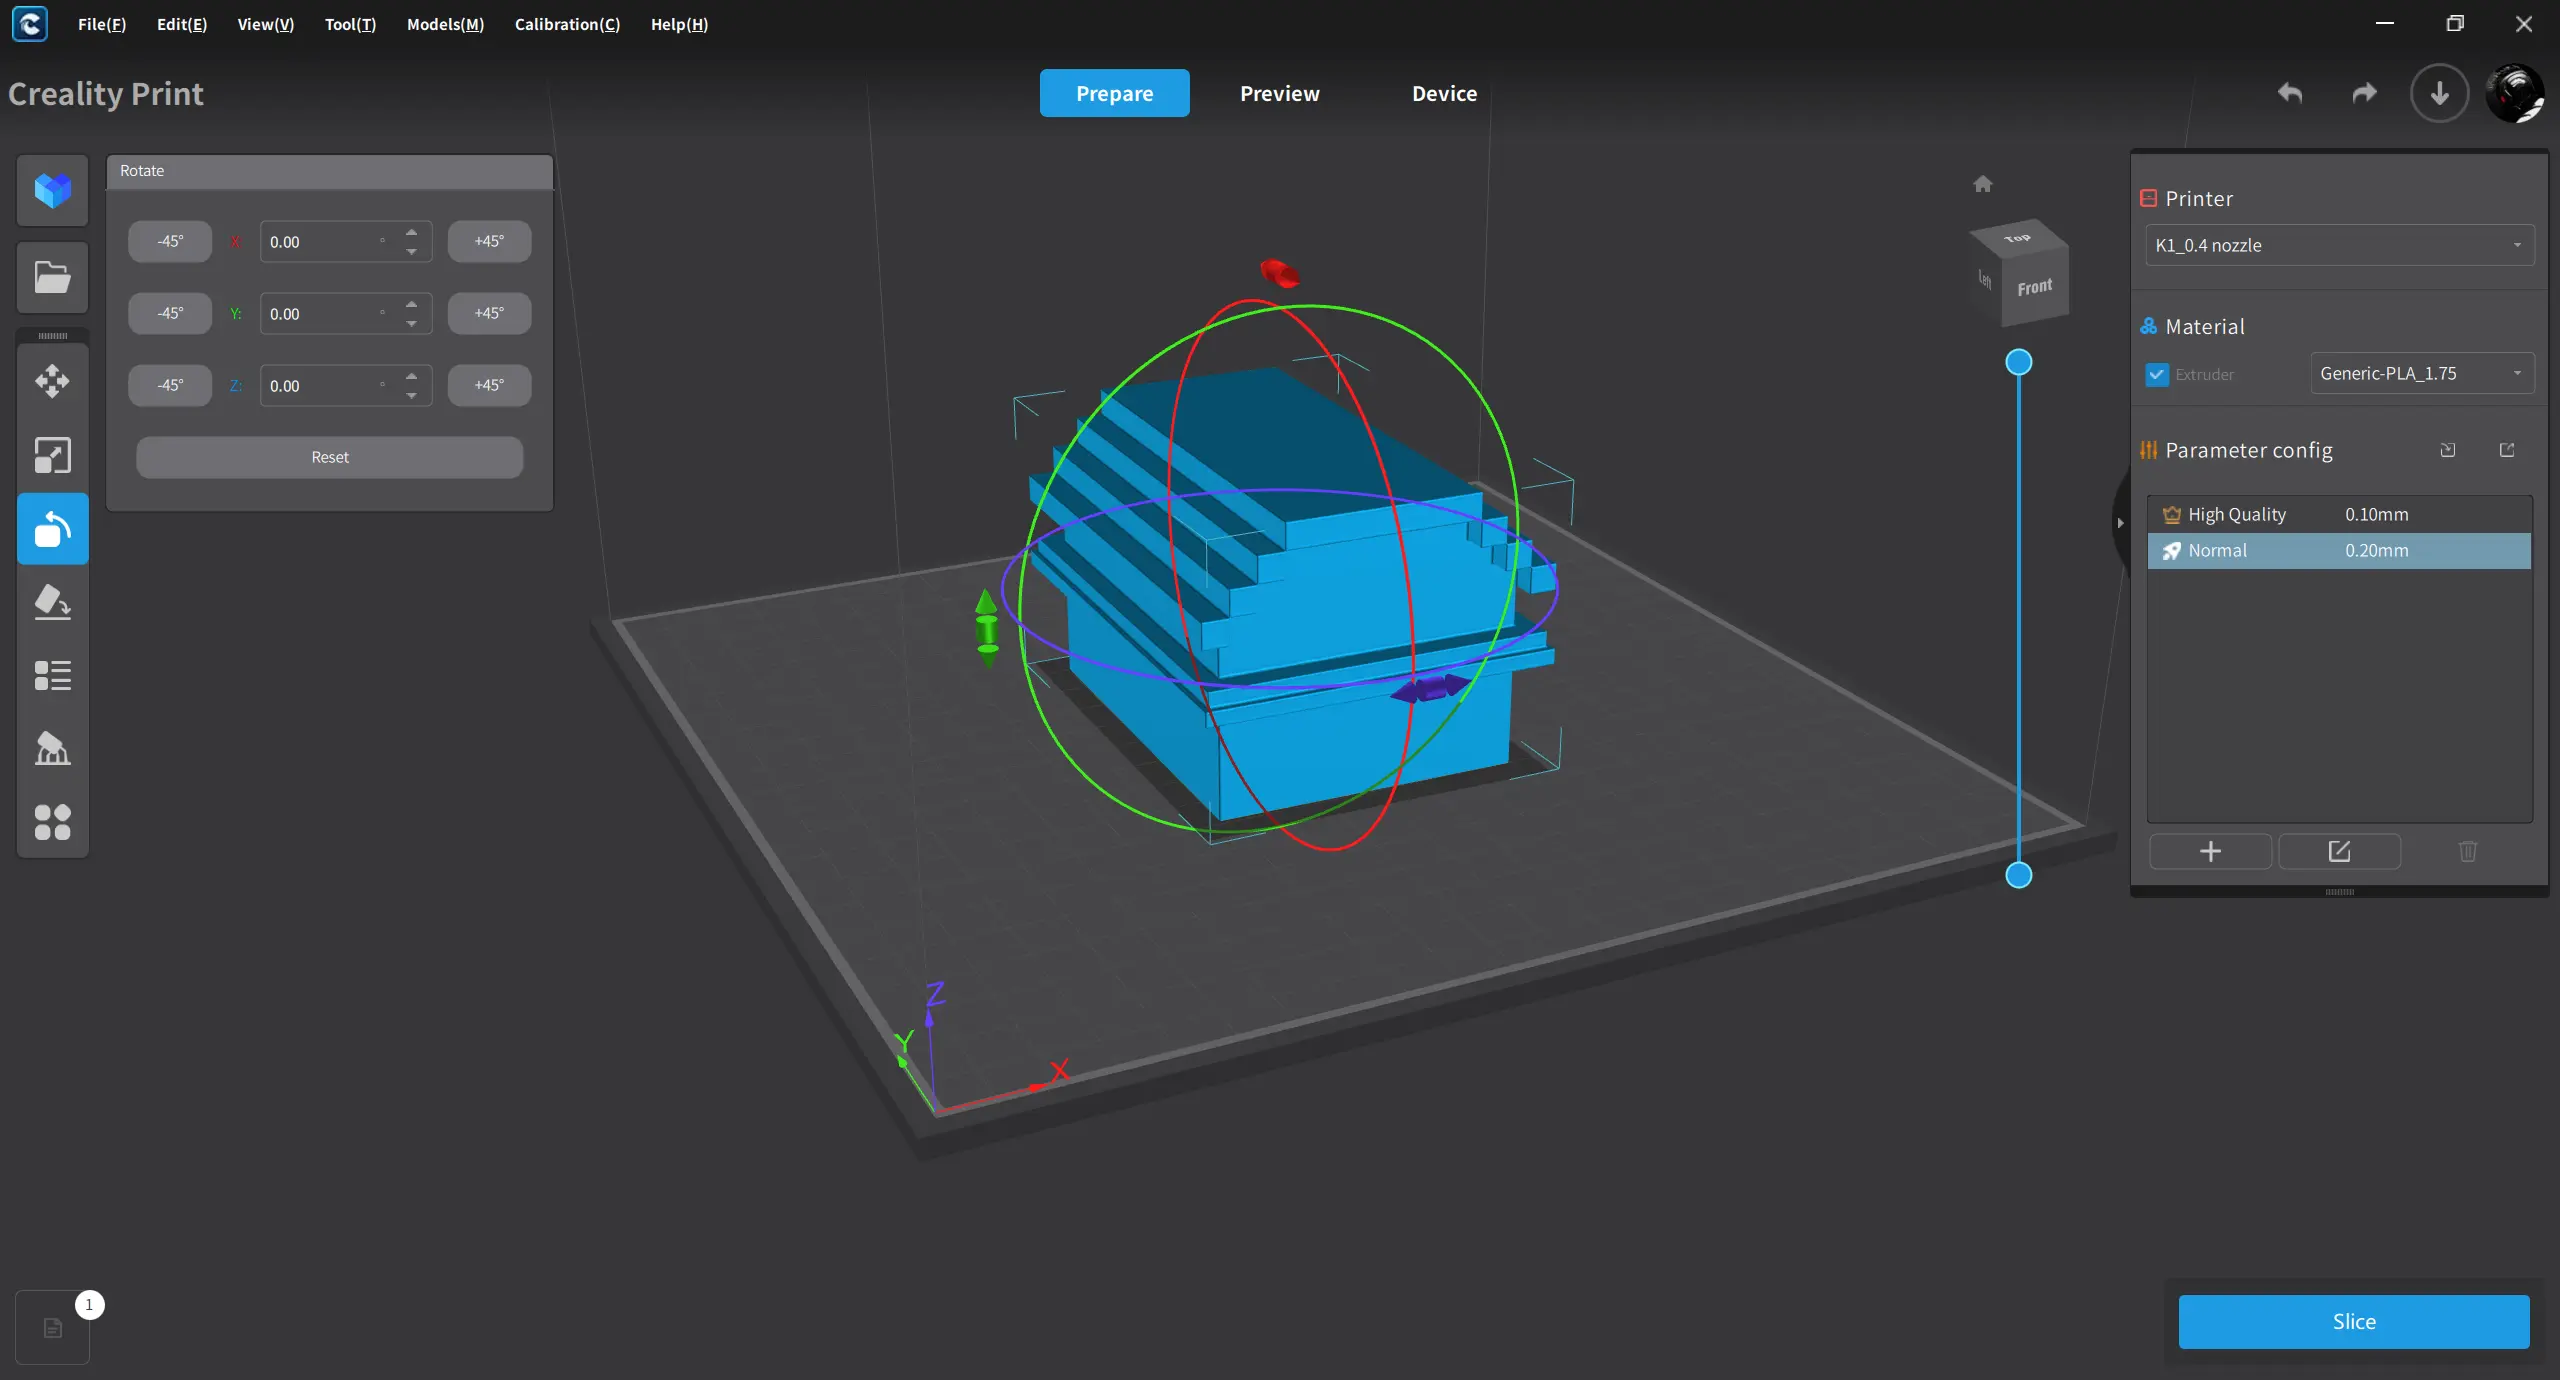
Task: Open the model library cube icon
Action: [x=53, y=190]
